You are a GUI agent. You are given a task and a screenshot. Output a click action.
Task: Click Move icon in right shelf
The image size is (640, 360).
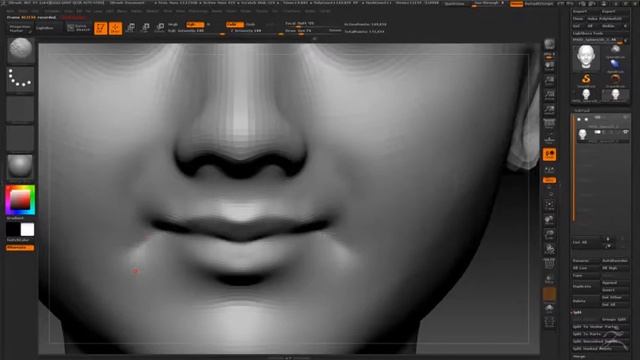click(x=549, y=220)
